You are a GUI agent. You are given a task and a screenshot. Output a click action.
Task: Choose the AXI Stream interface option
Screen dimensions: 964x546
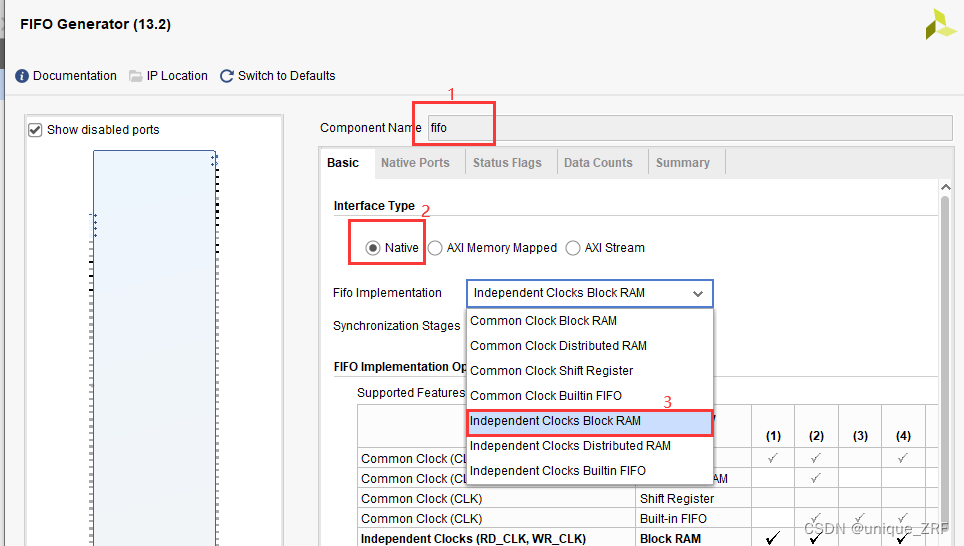[573, 248]
